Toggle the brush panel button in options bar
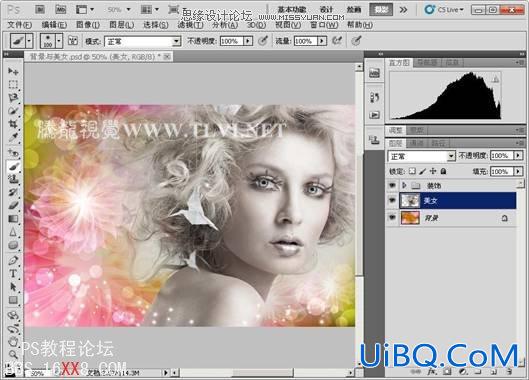This screenshot has height=380, width=529. pos(73,41)
